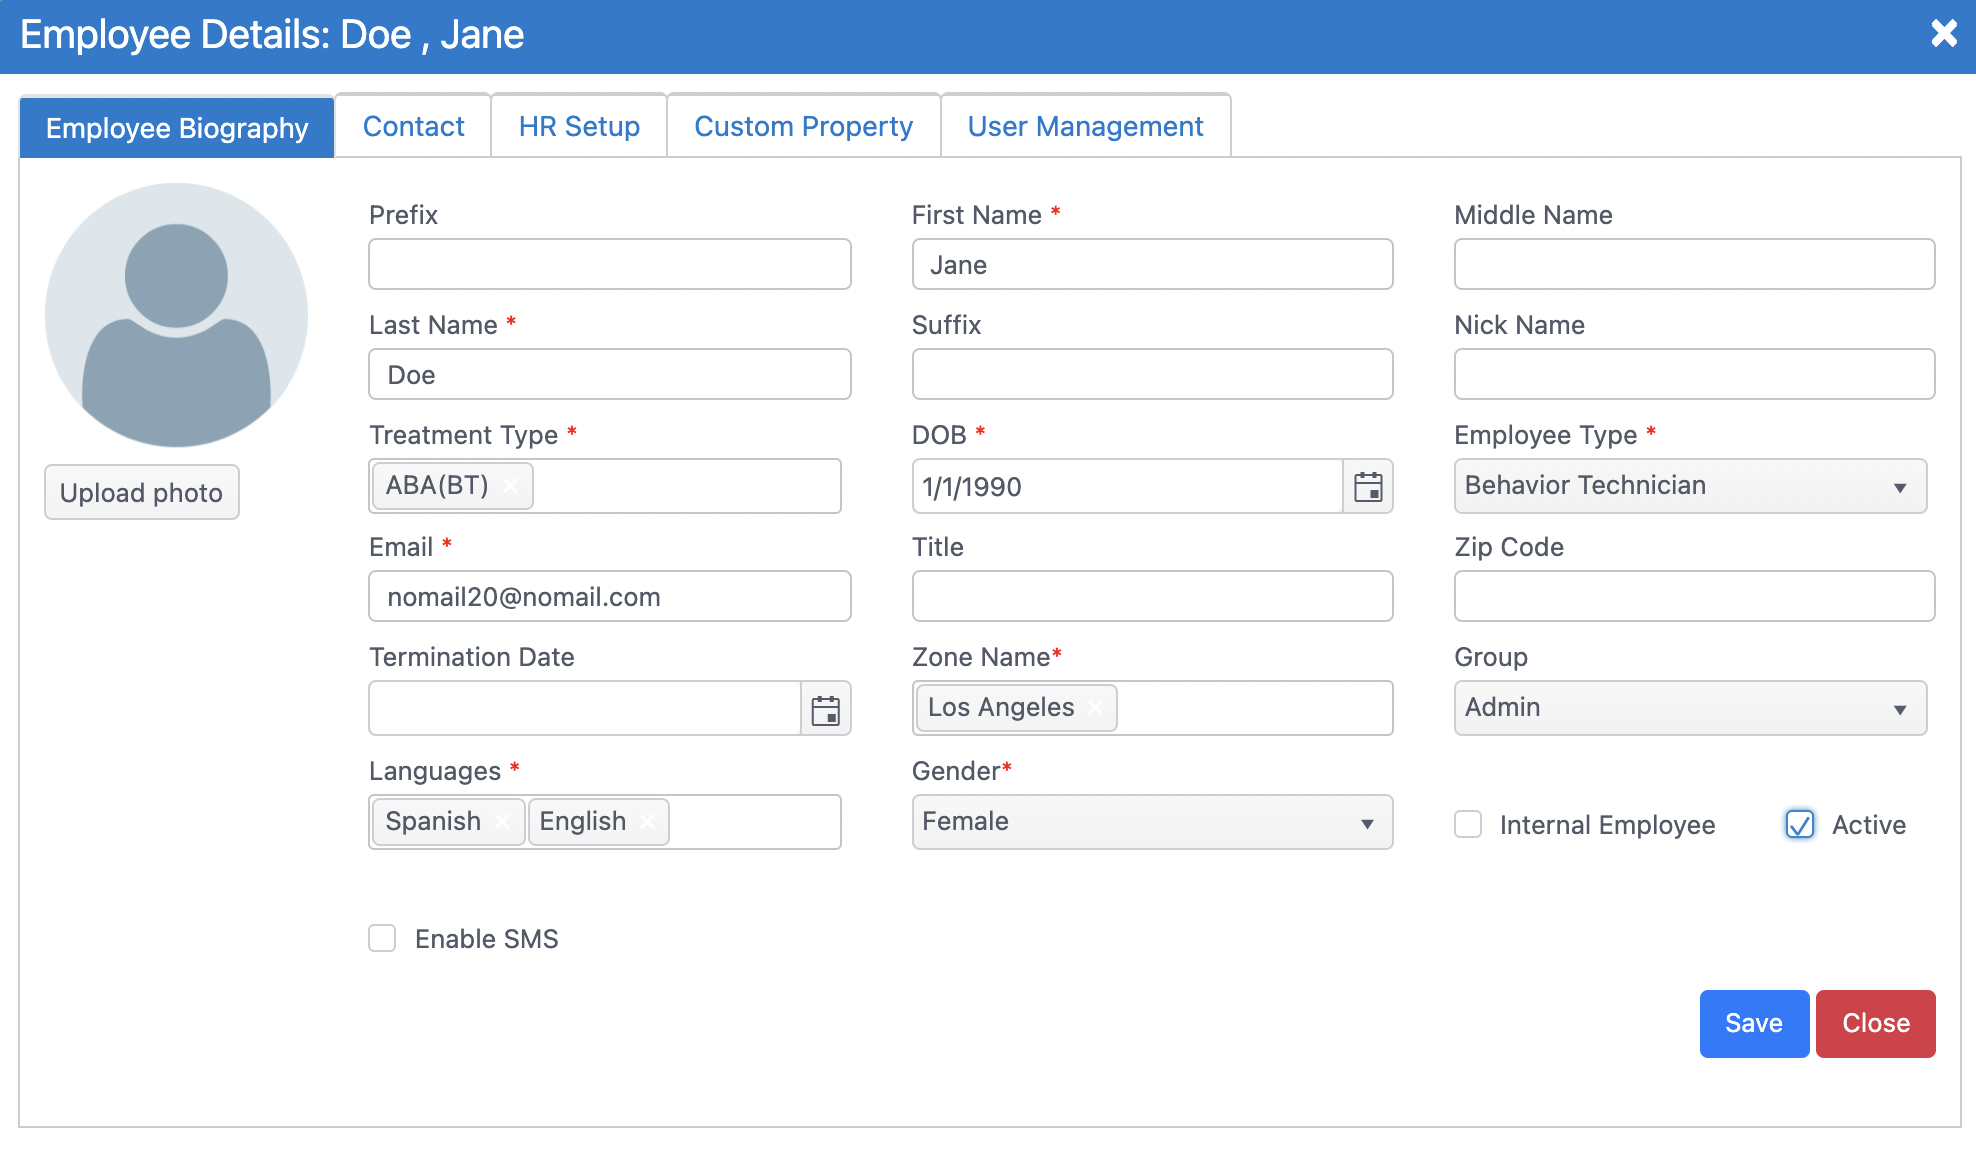The image size is (1976, 1154).
Task: Check the Internal Employee checkbox
Action: click(x=1468, y=825)
